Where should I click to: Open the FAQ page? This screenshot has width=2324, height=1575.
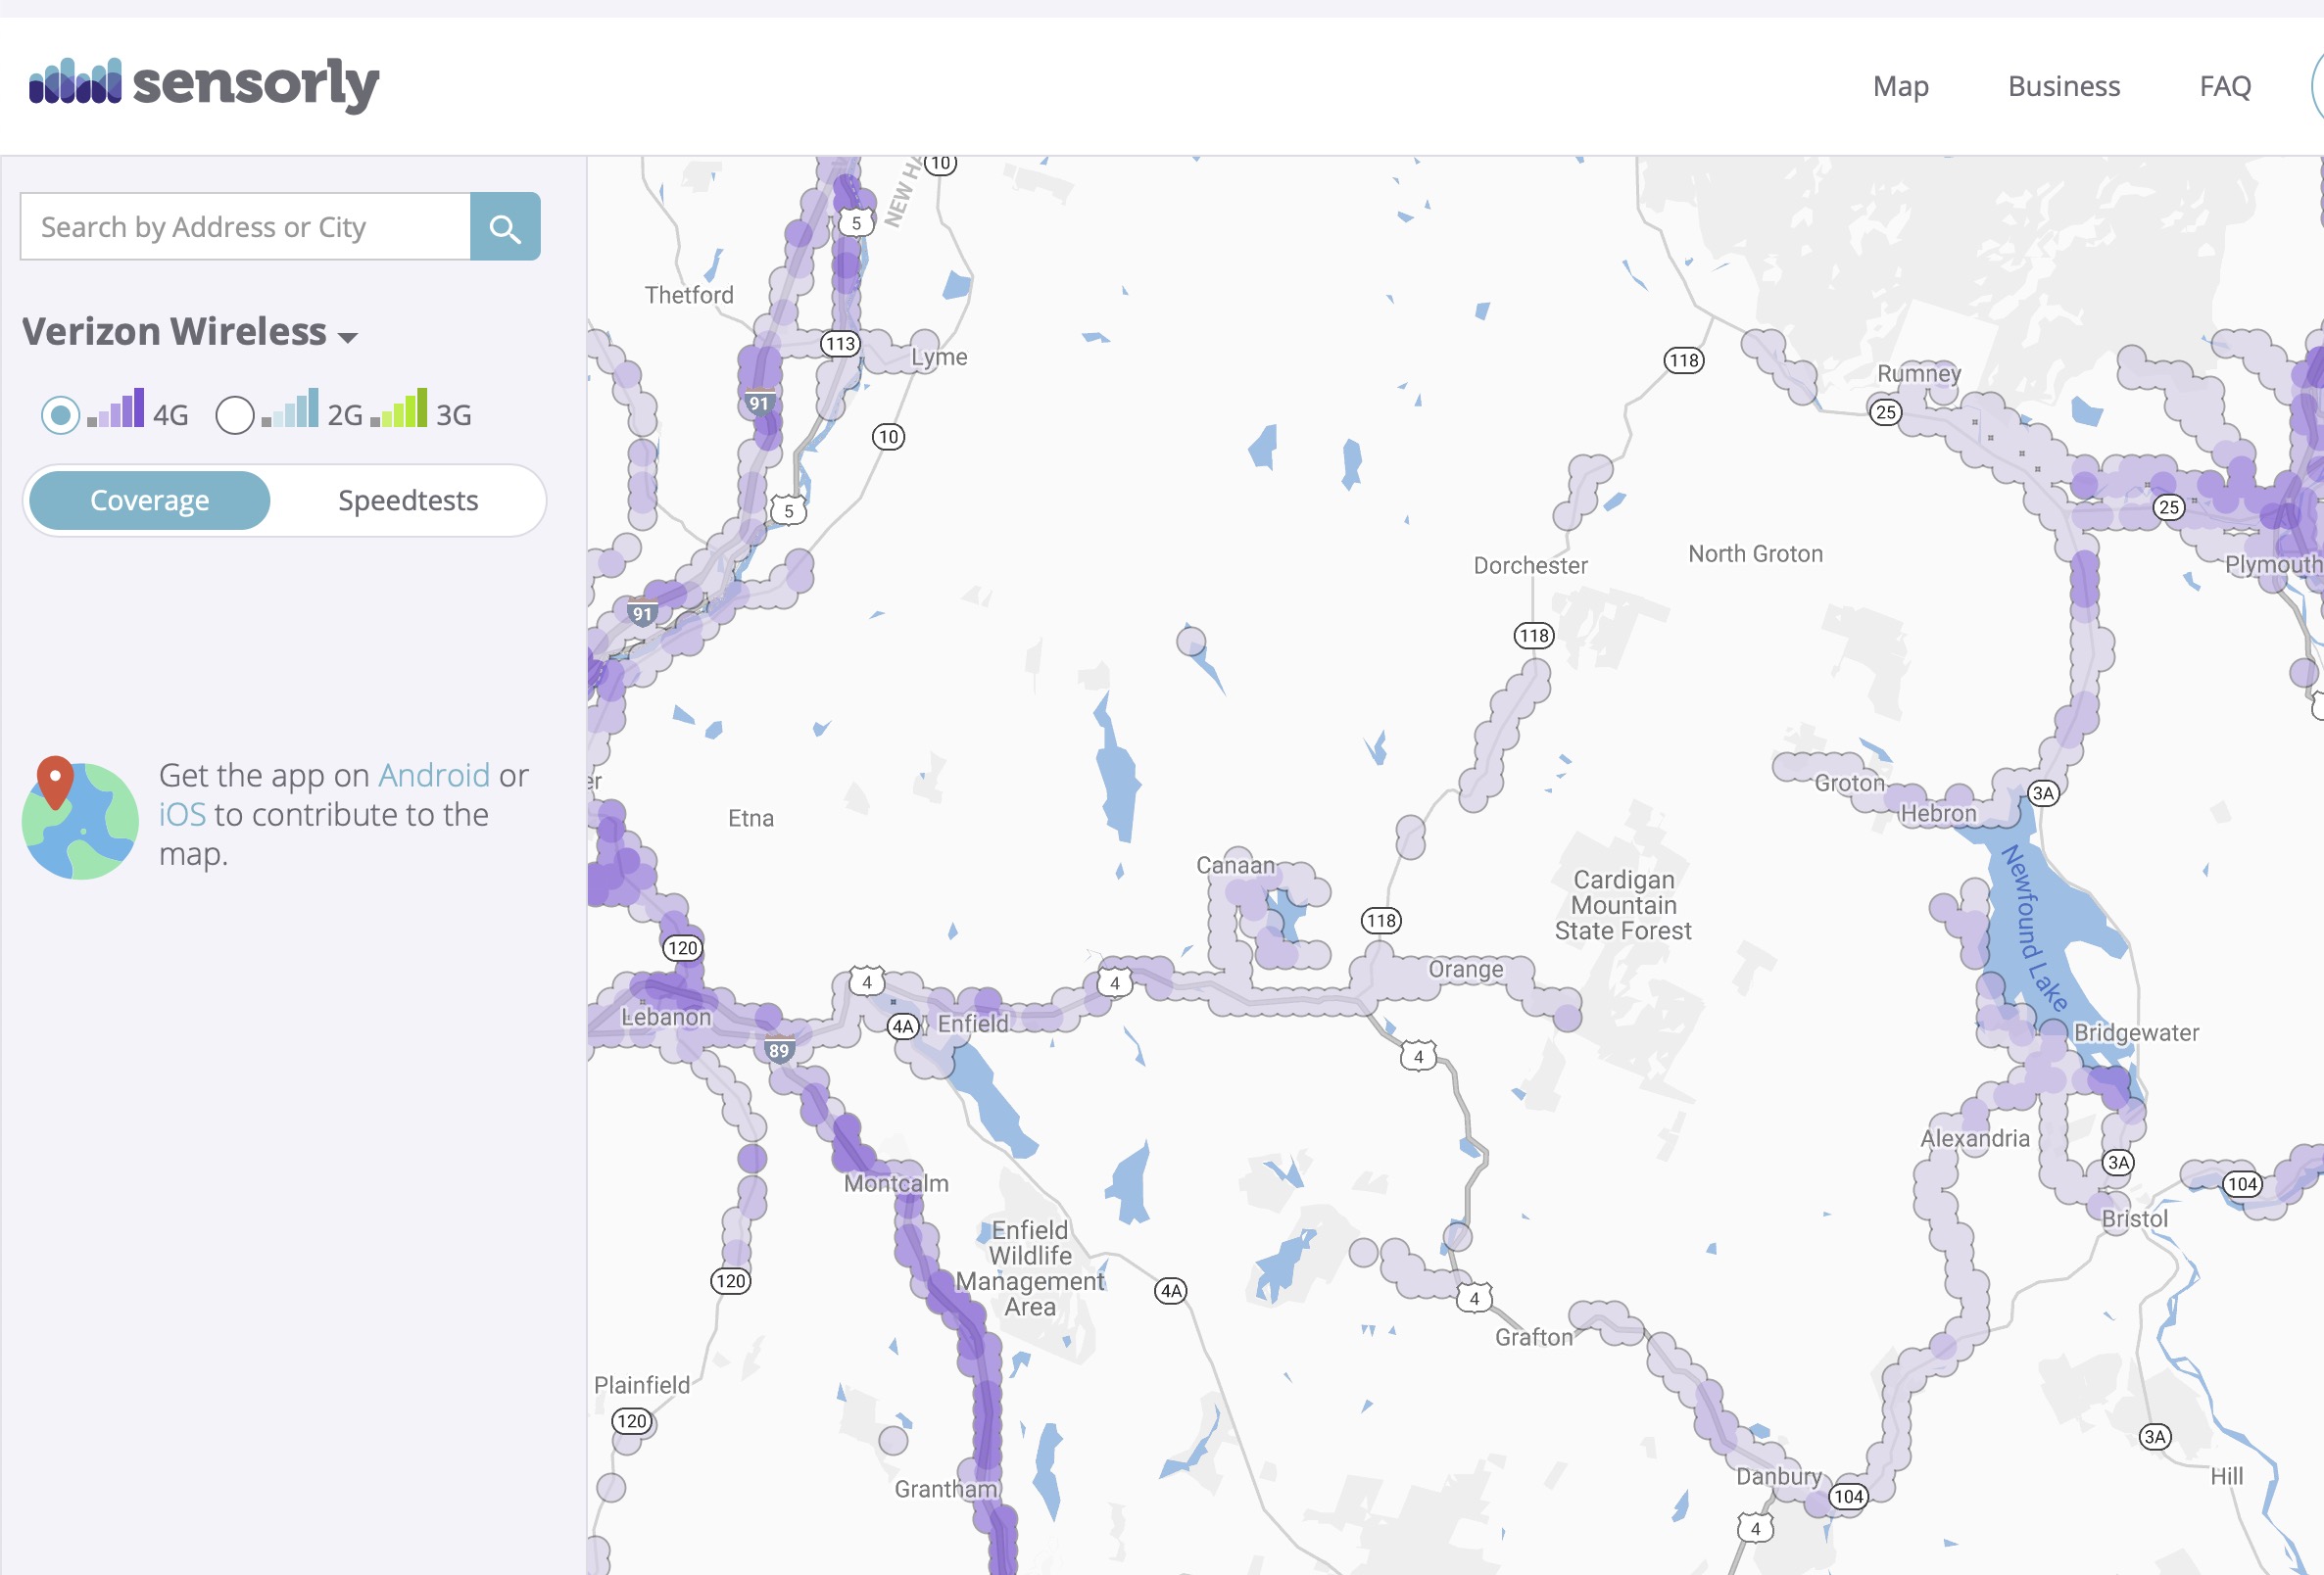point(2224,86)
